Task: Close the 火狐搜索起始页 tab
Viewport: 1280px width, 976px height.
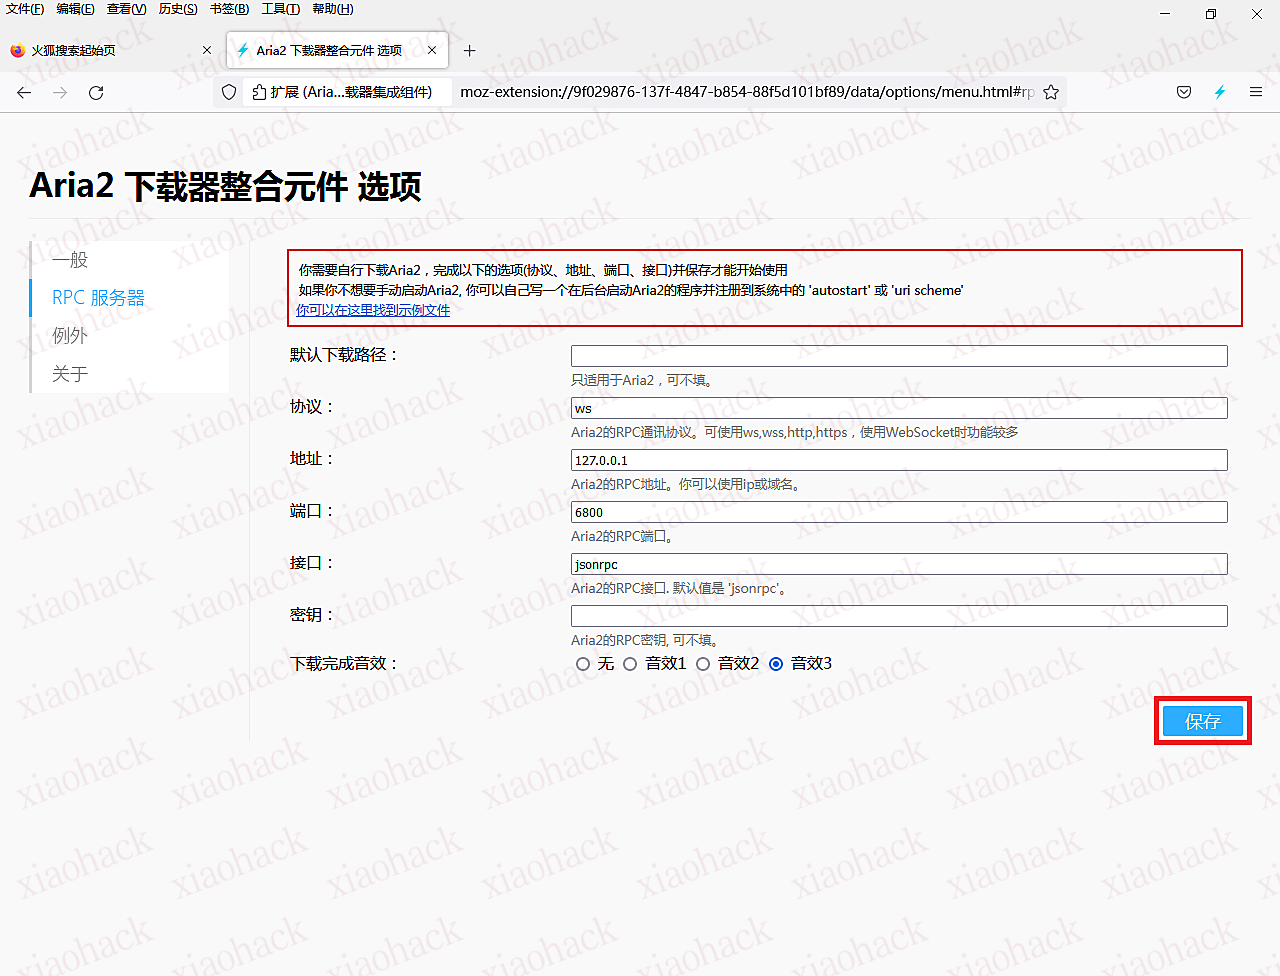Action: coord(207,50)
